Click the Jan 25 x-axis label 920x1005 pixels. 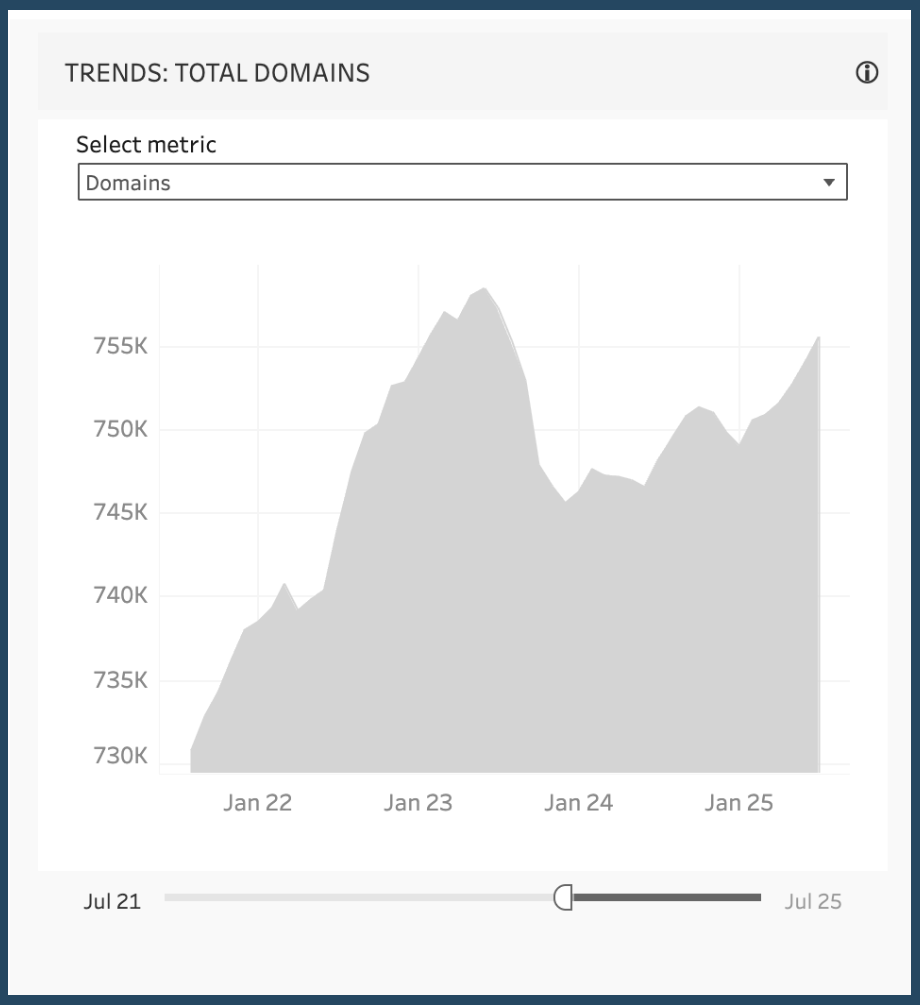click(x=739, y=802)
